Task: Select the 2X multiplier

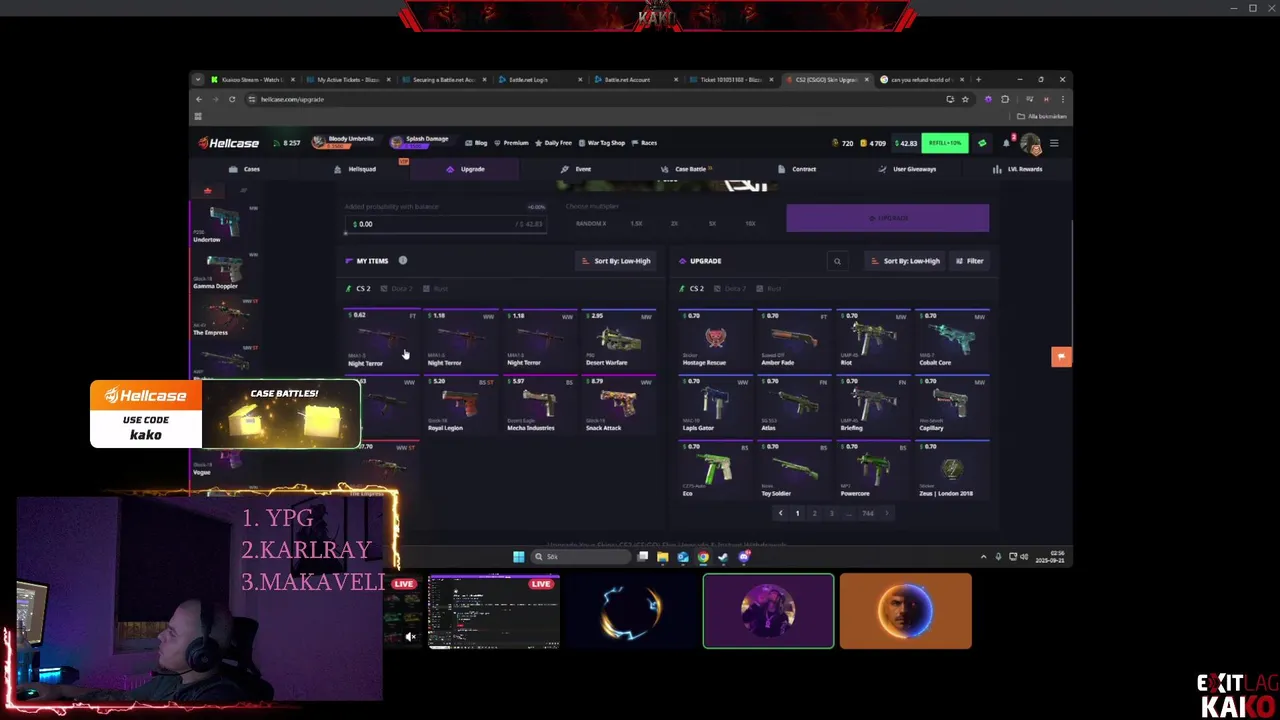Action: 674,224
